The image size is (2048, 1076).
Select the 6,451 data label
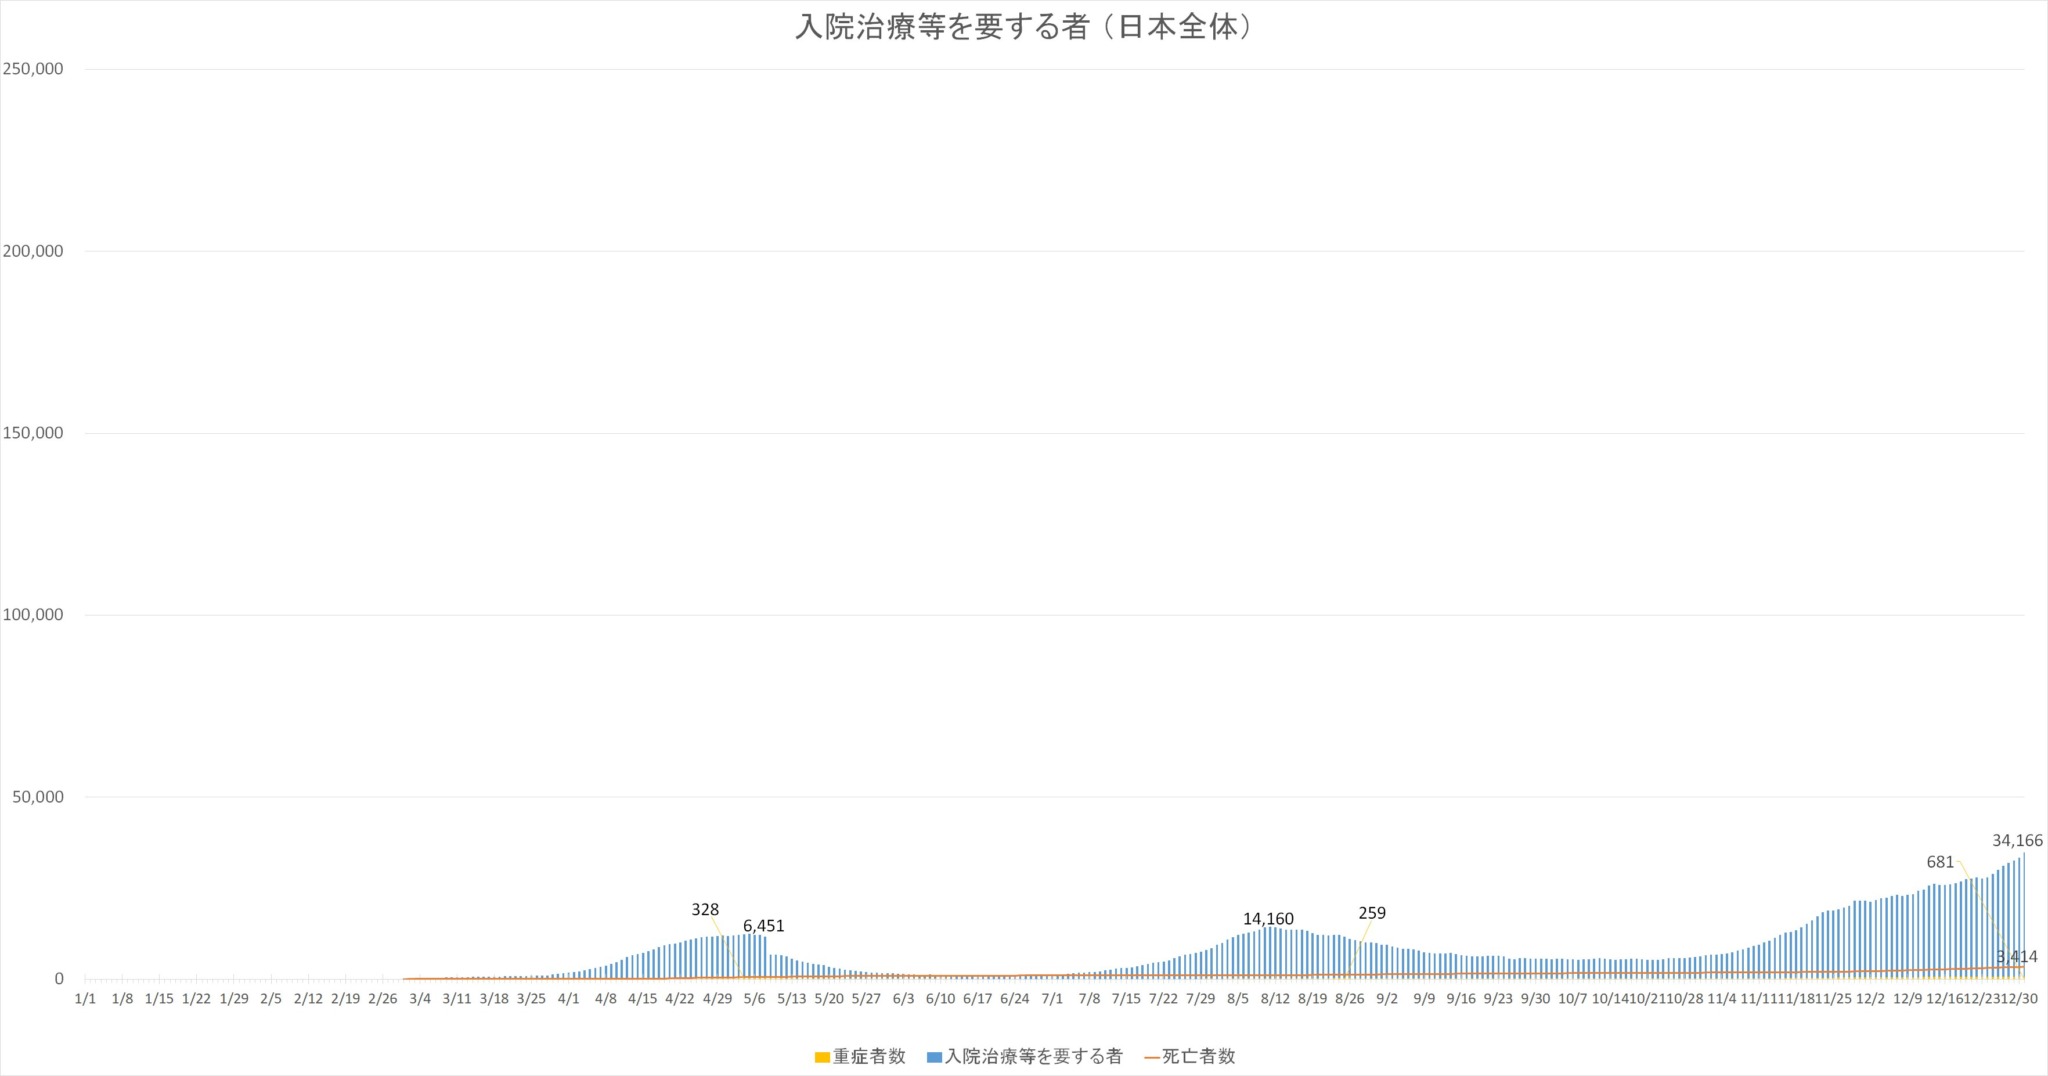[x=763, y=926]
